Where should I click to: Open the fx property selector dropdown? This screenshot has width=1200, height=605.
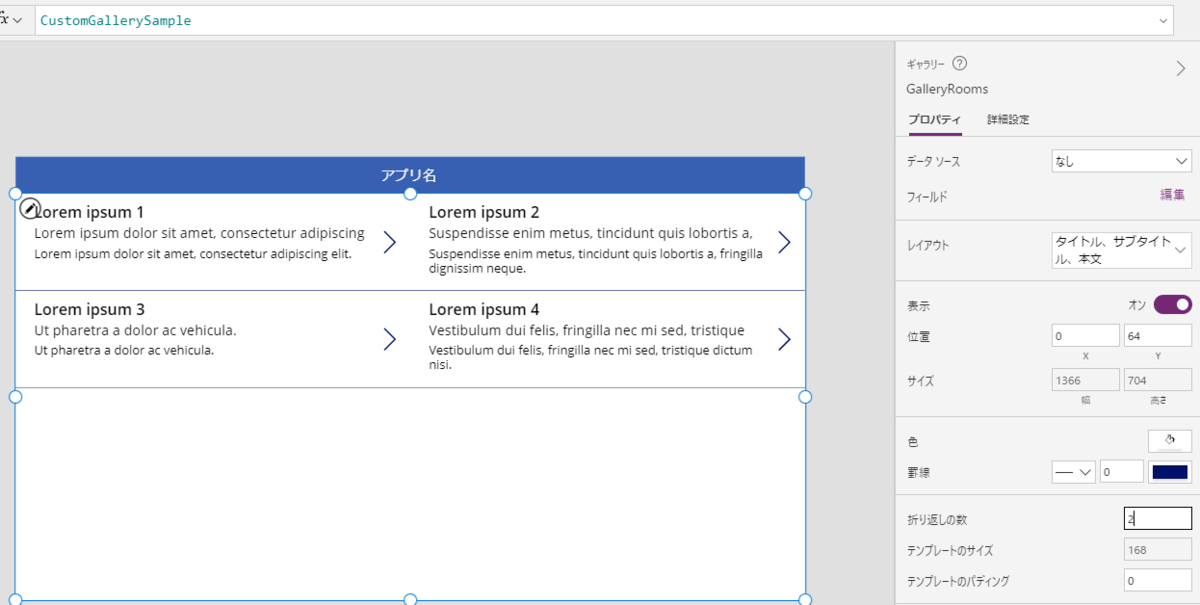coord(11,20)
